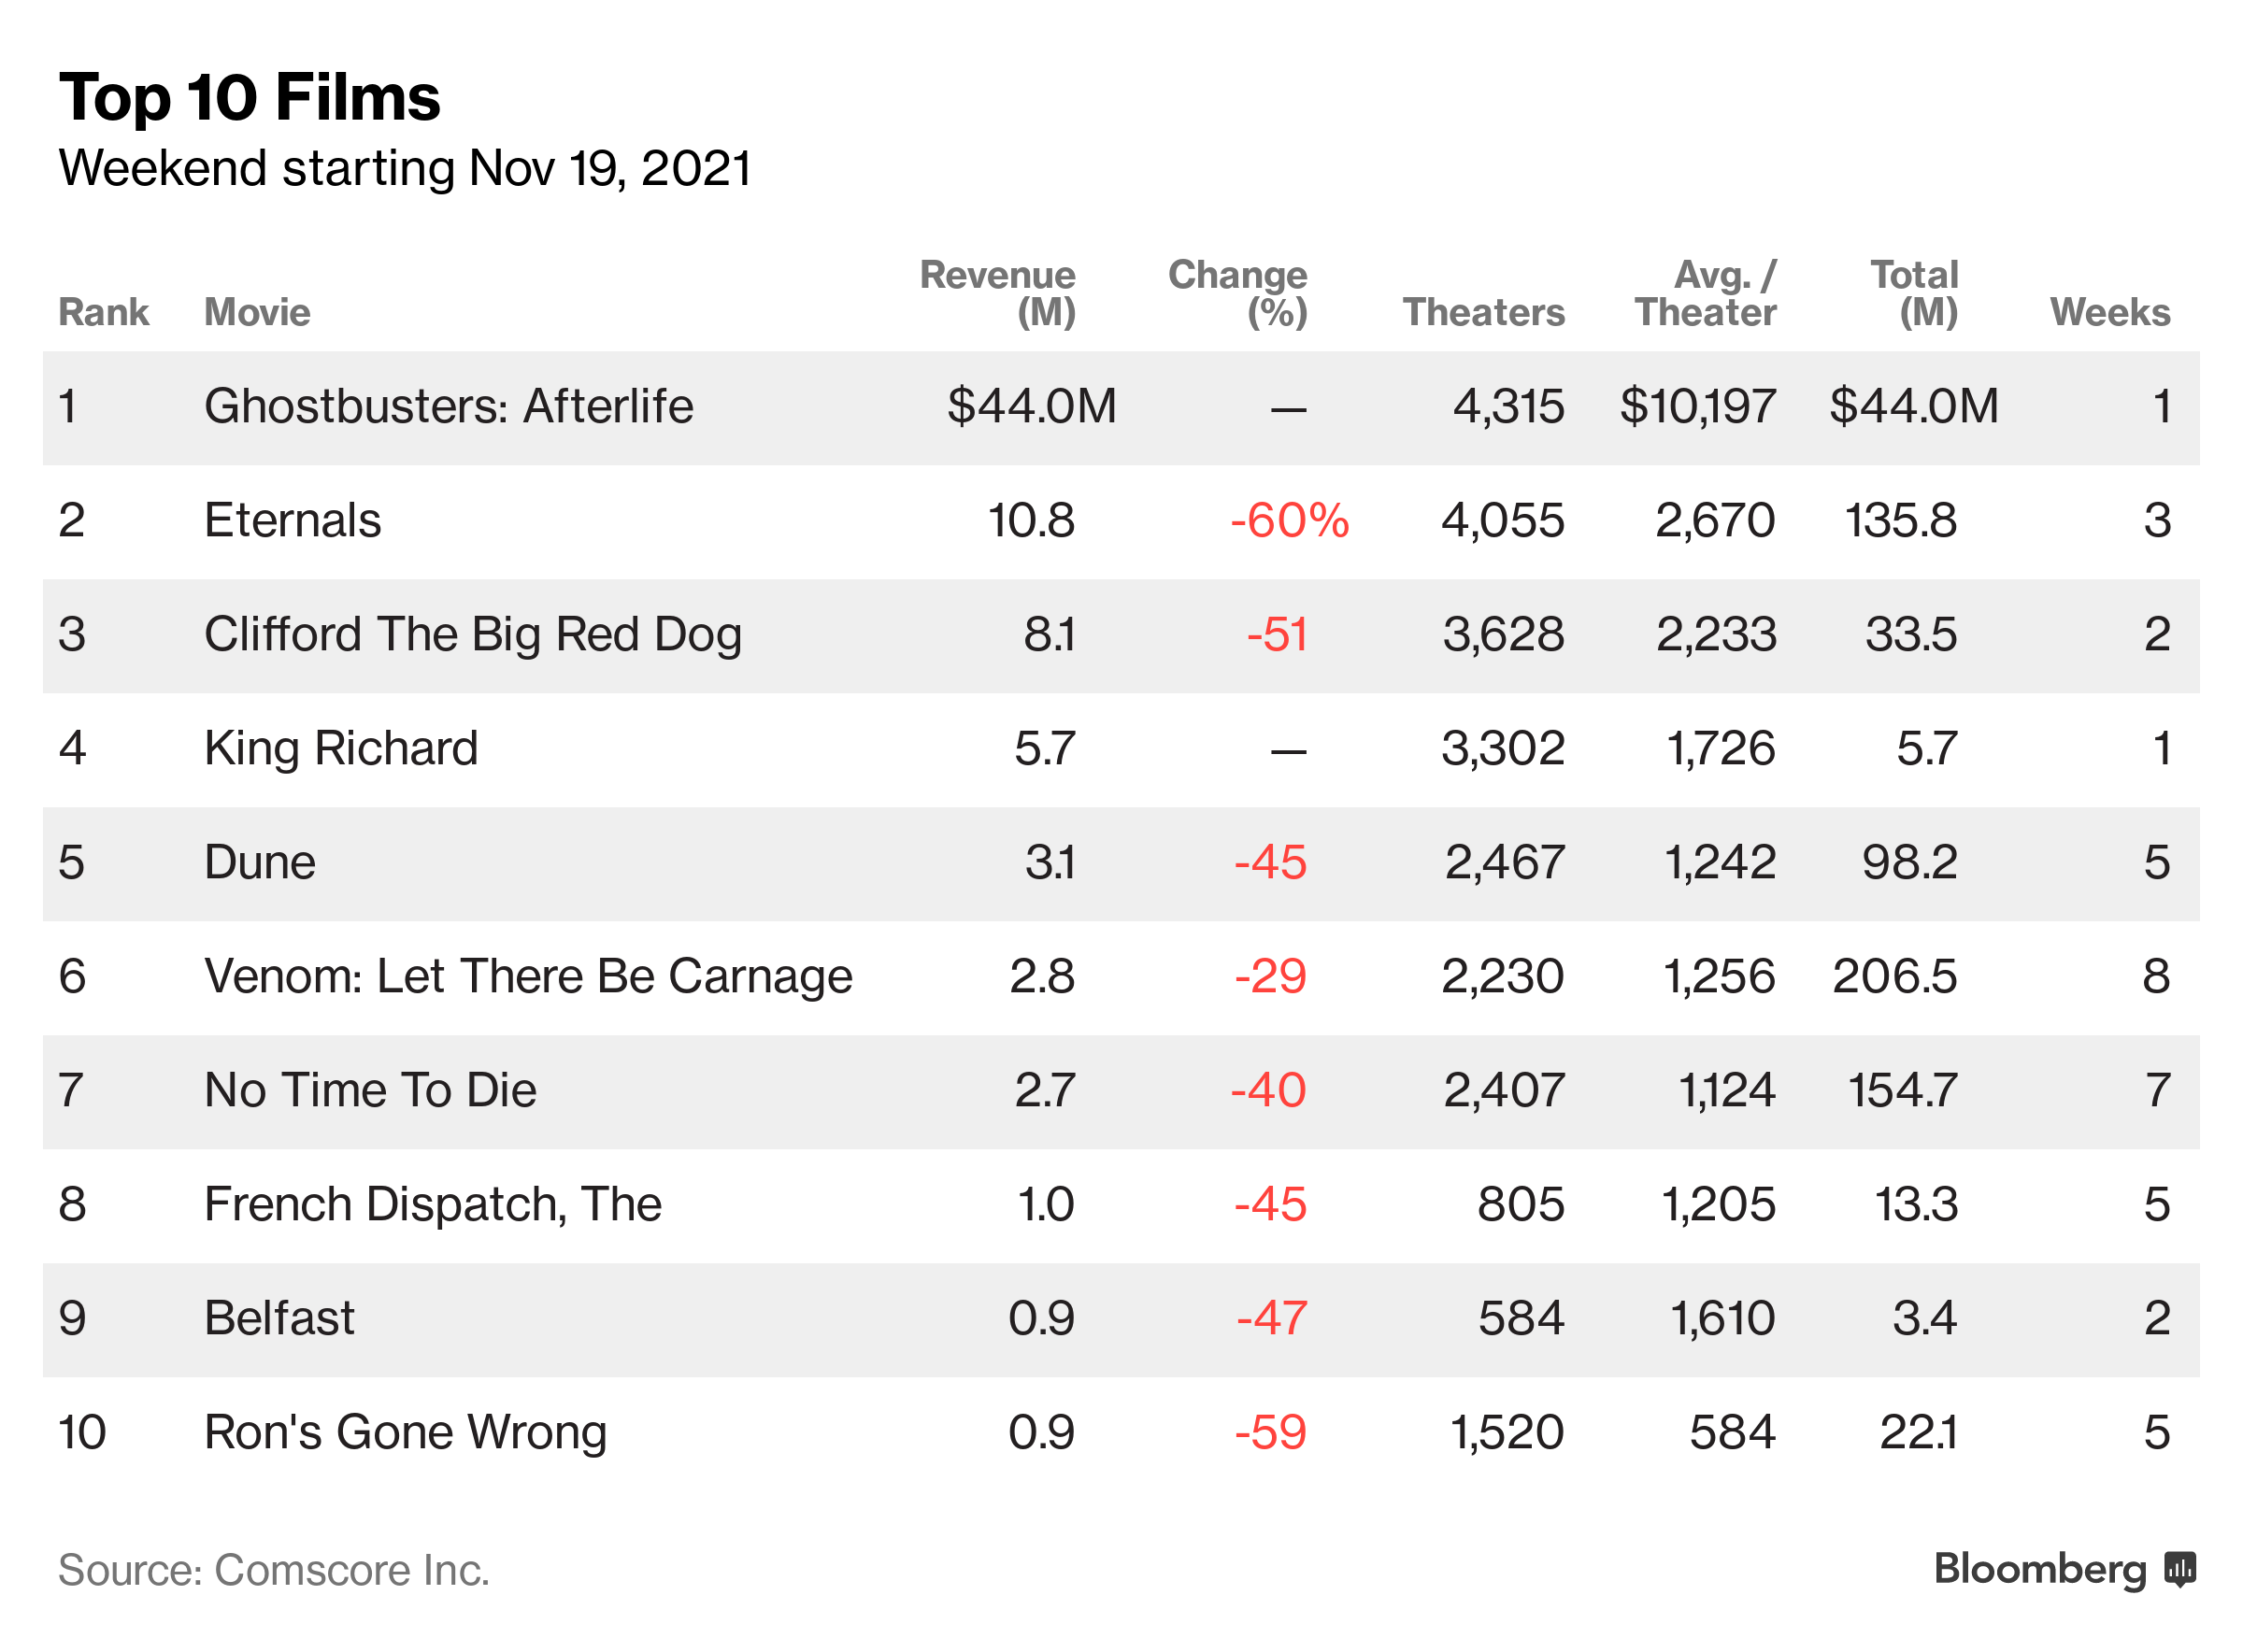
Task: Click the King Richard movie title
Action: click(x=341, y=748)
